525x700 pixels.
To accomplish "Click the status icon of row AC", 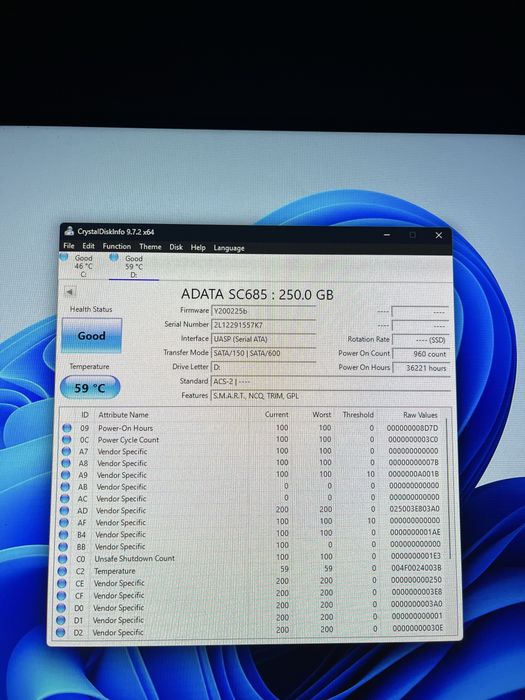I will pyautogui.click(x=65, y=498).
